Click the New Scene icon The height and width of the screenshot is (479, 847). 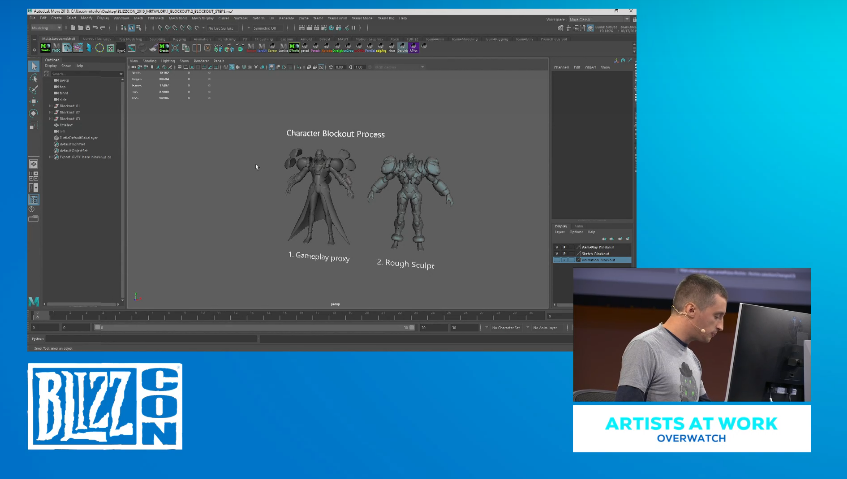(73, 28)
